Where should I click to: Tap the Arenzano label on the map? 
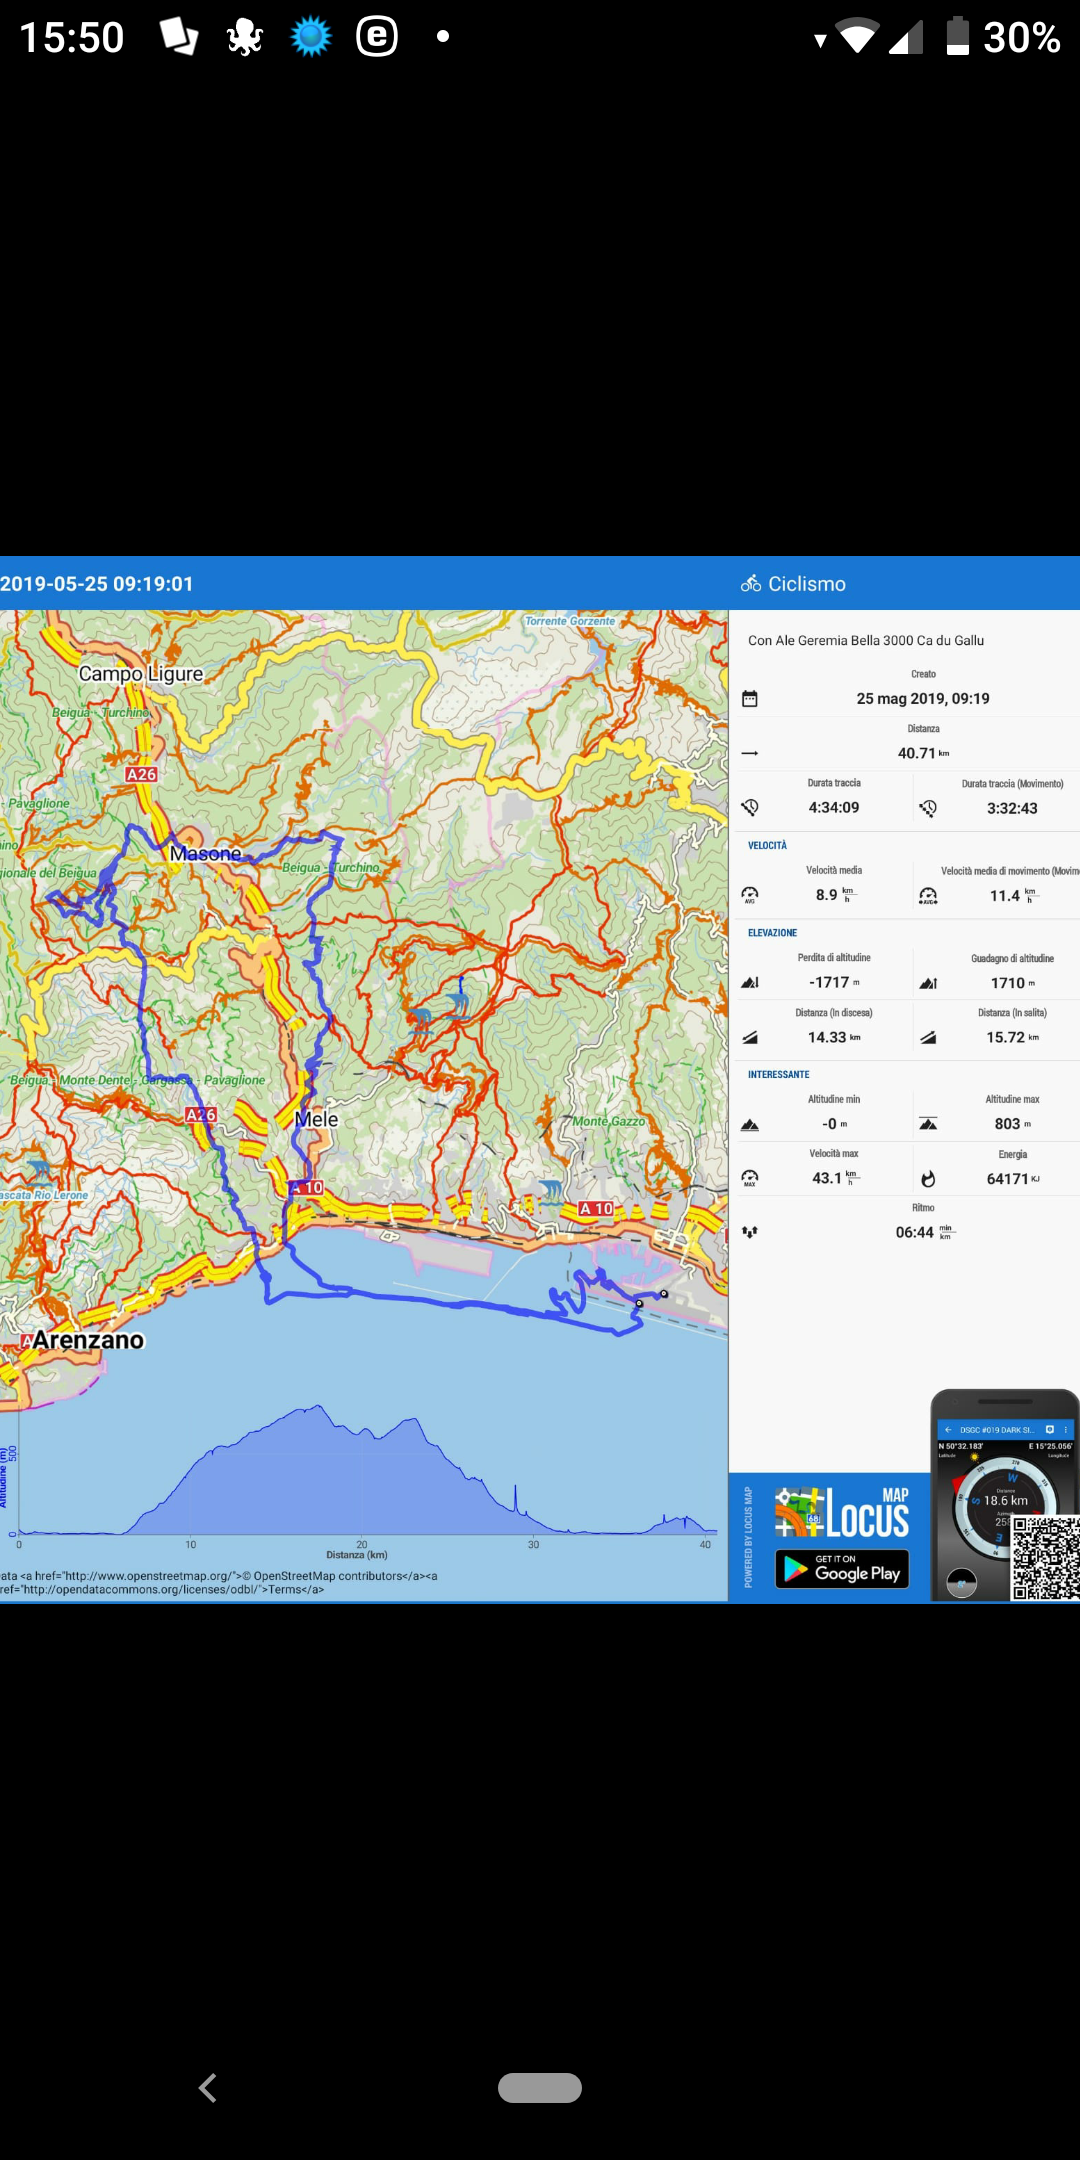(88, 1340)
